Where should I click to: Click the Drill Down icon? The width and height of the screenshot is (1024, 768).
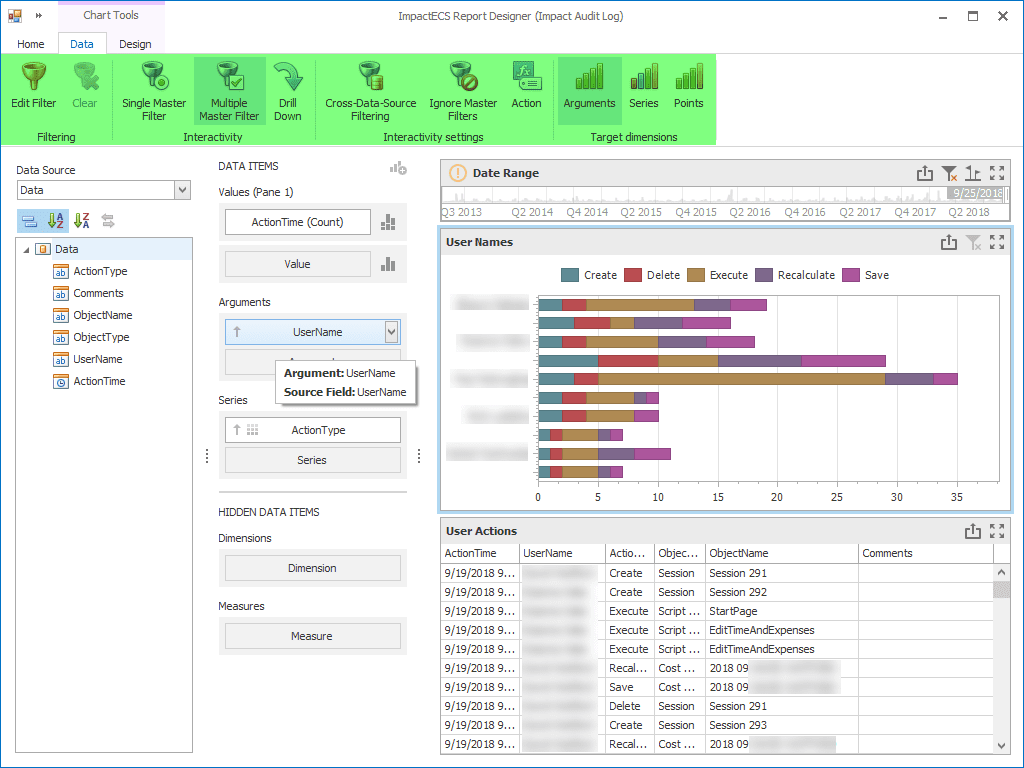pyautogui.click(x=287, y=91)
